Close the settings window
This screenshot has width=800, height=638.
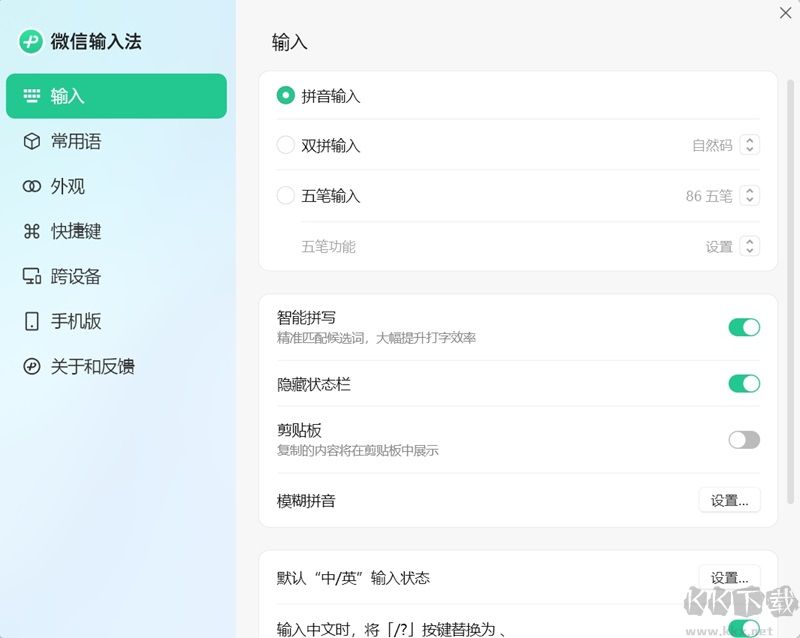pyautogui.click(x=786, y=13)
